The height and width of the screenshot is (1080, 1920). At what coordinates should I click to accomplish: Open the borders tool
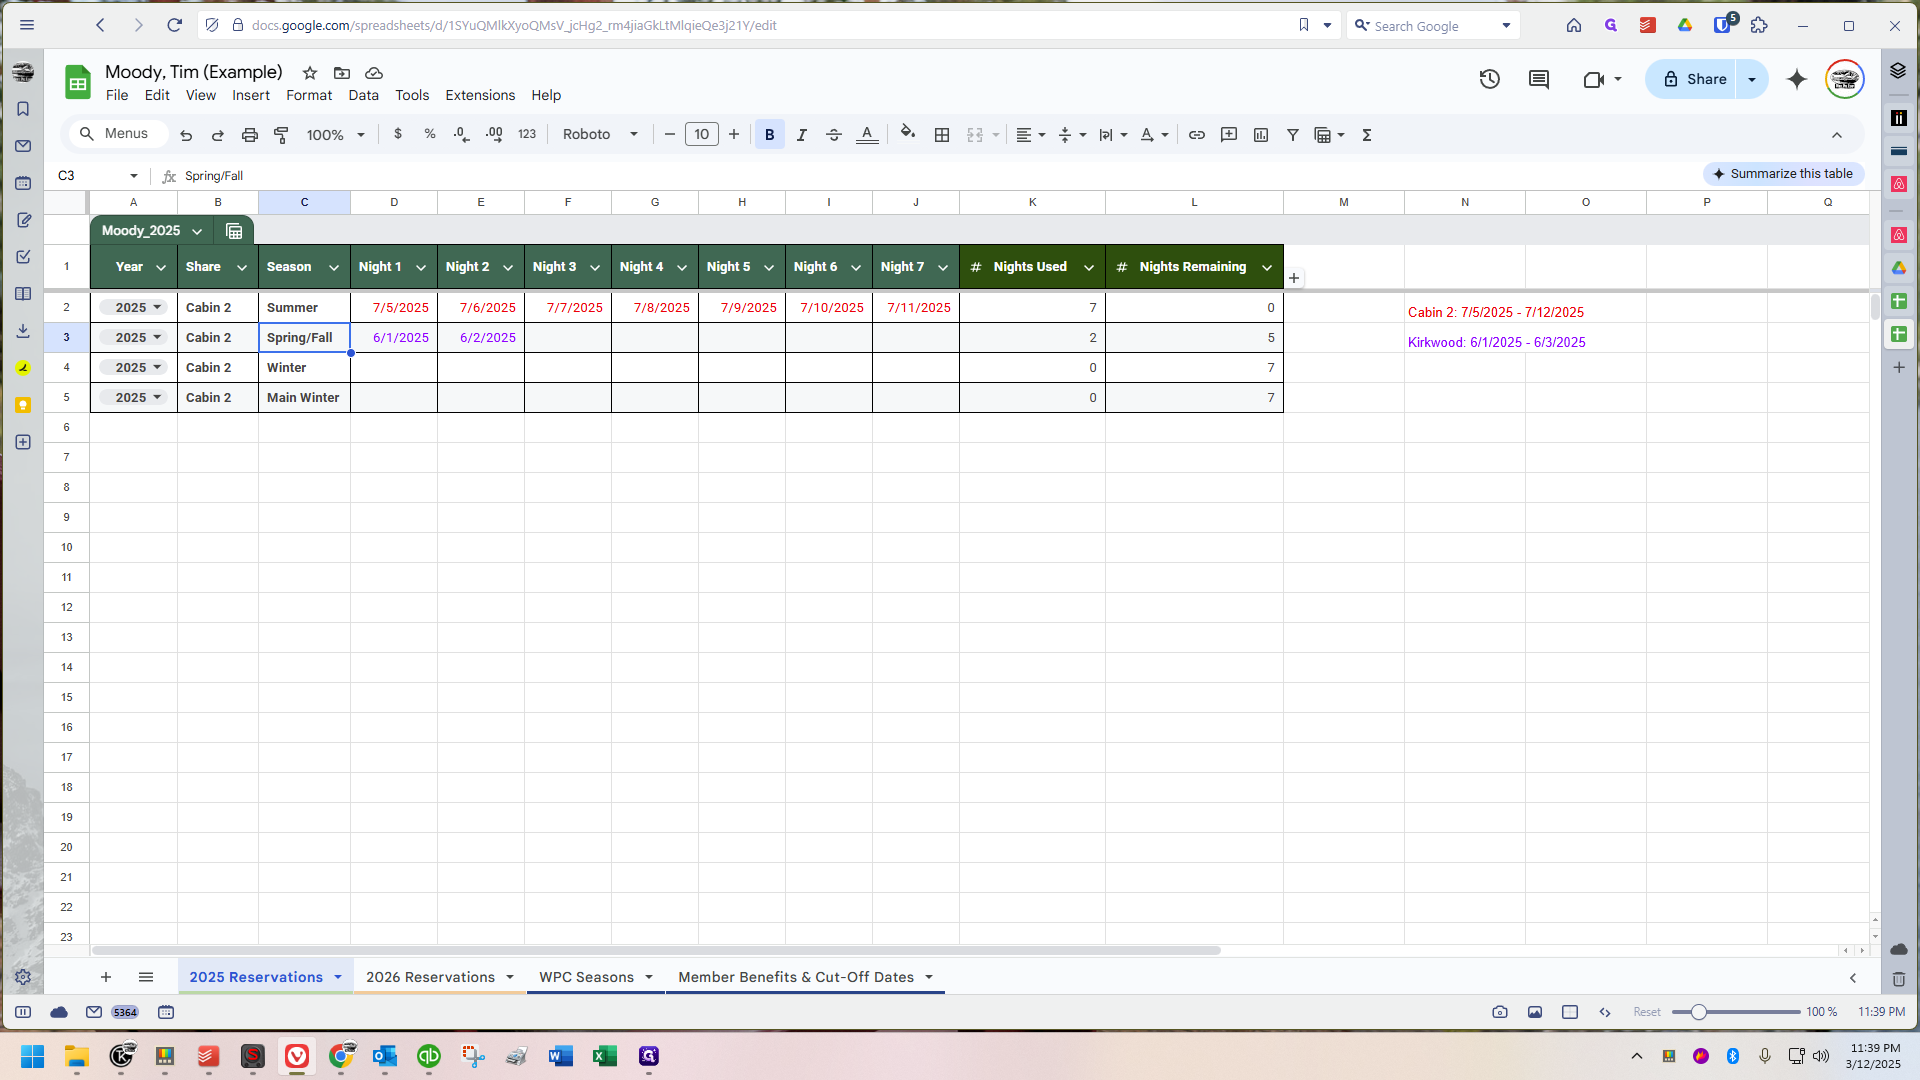(942, 135)
